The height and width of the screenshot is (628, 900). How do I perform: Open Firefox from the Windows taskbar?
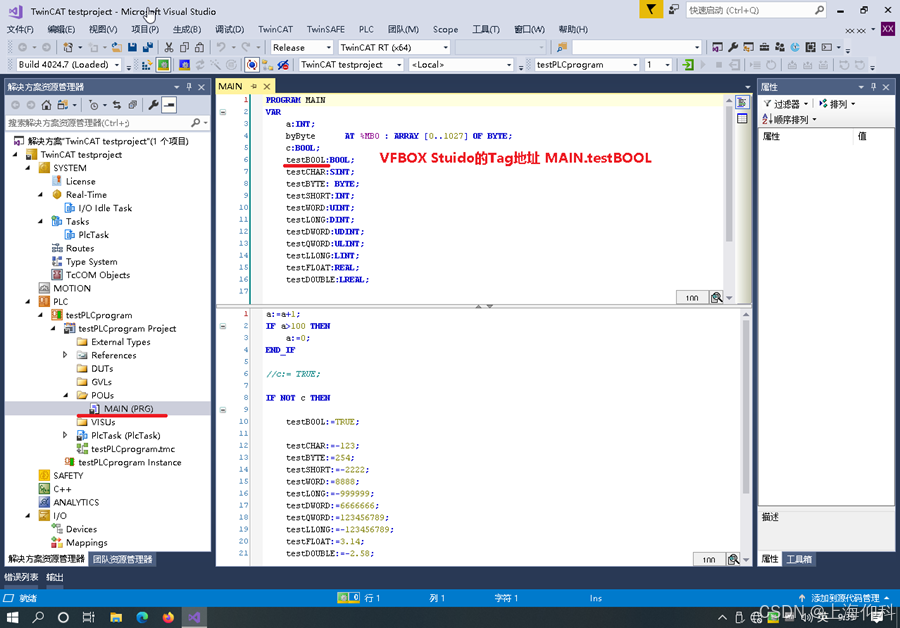168,617
